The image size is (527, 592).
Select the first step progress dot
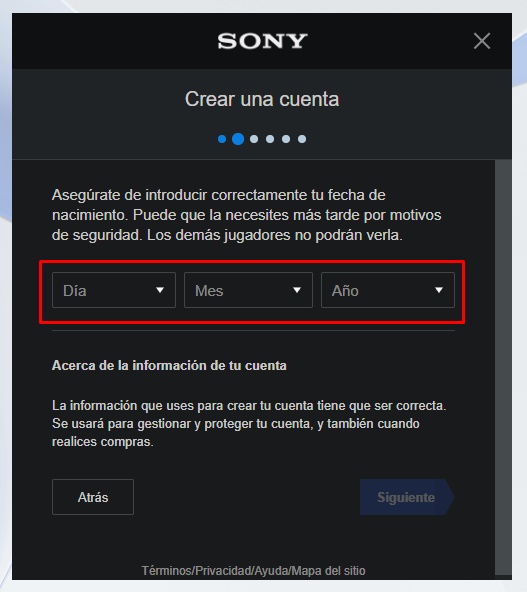(x=222, y=139)
